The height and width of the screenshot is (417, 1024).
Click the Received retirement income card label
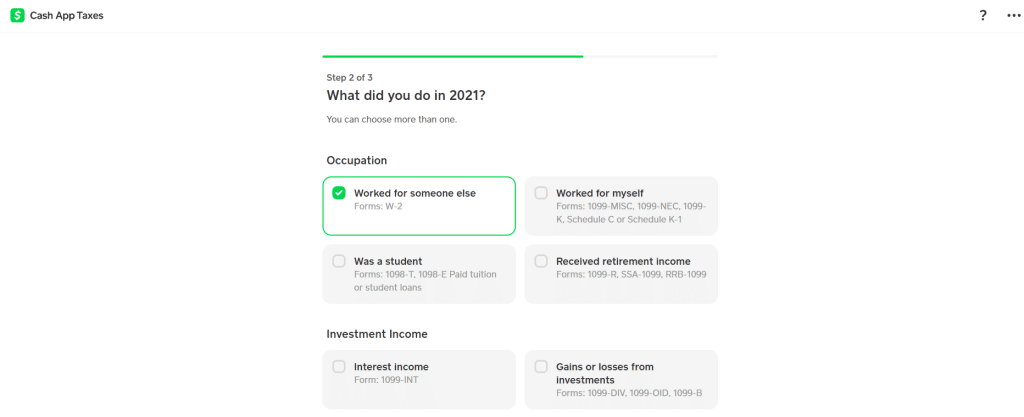[x=623, y=261]
